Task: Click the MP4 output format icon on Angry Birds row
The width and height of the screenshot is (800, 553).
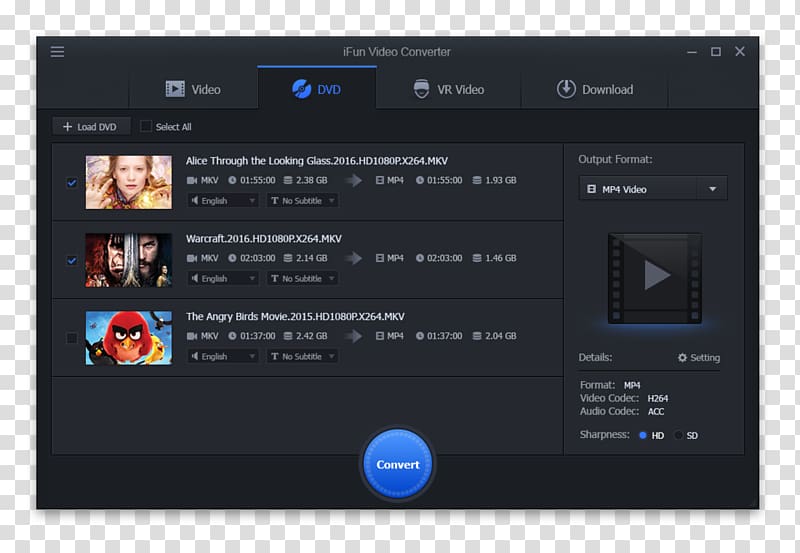Action: 380,336
